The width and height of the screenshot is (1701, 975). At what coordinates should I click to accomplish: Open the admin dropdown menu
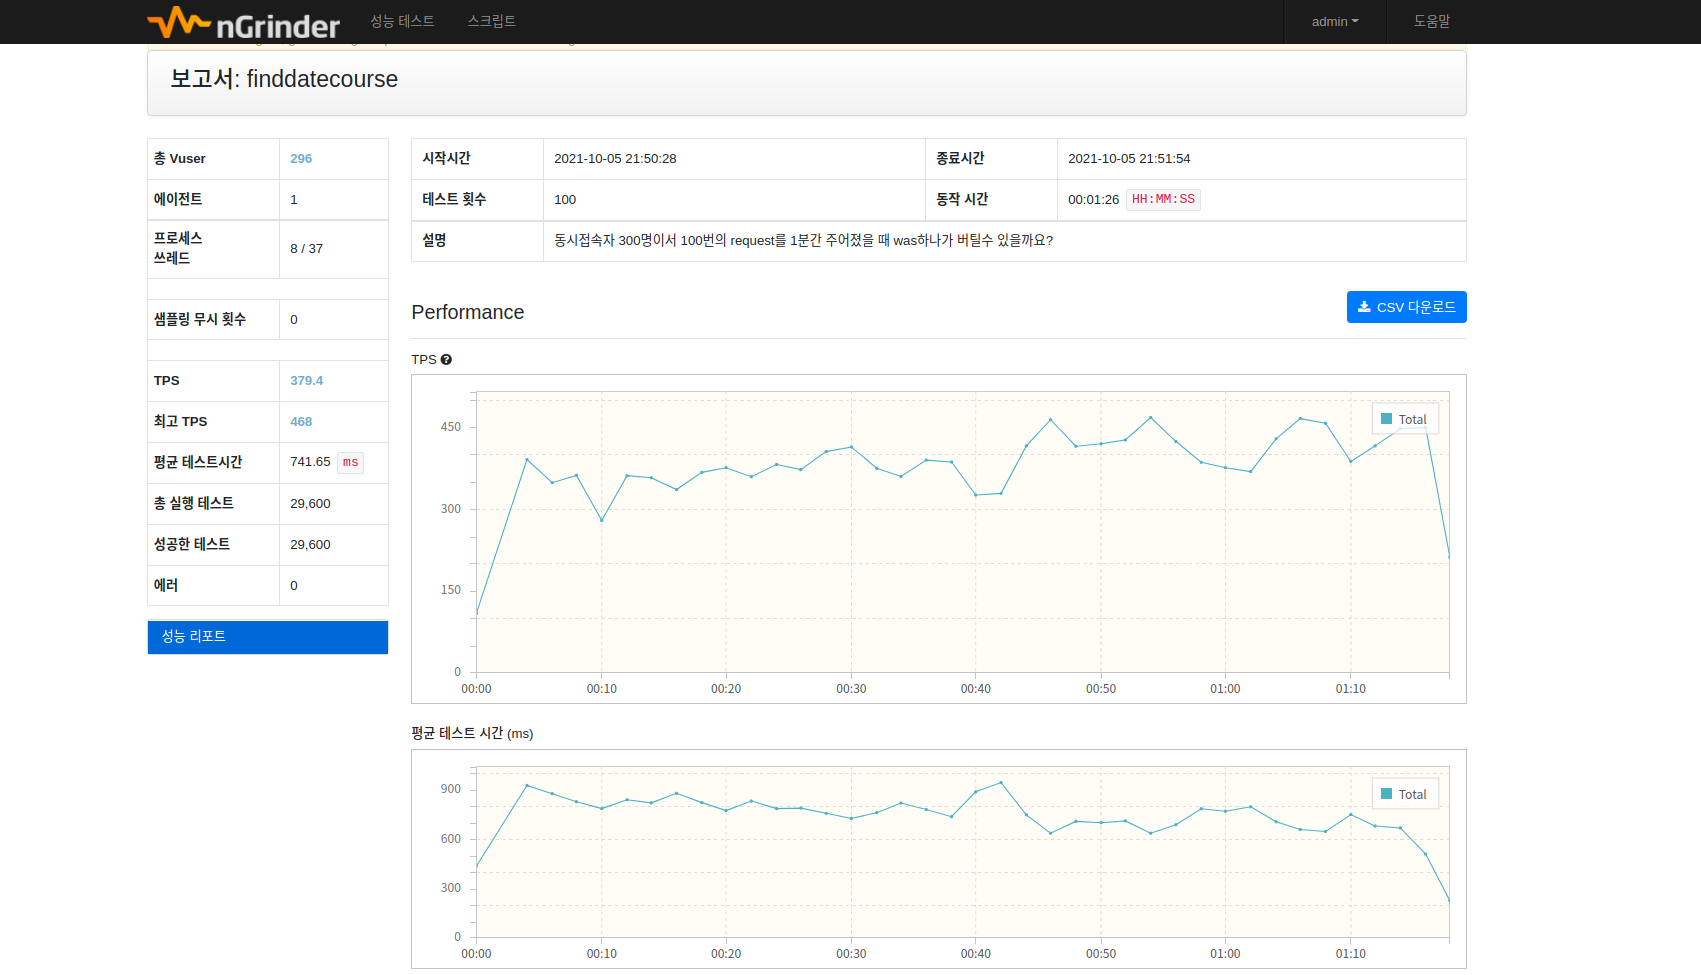[x=1335, y=21]
